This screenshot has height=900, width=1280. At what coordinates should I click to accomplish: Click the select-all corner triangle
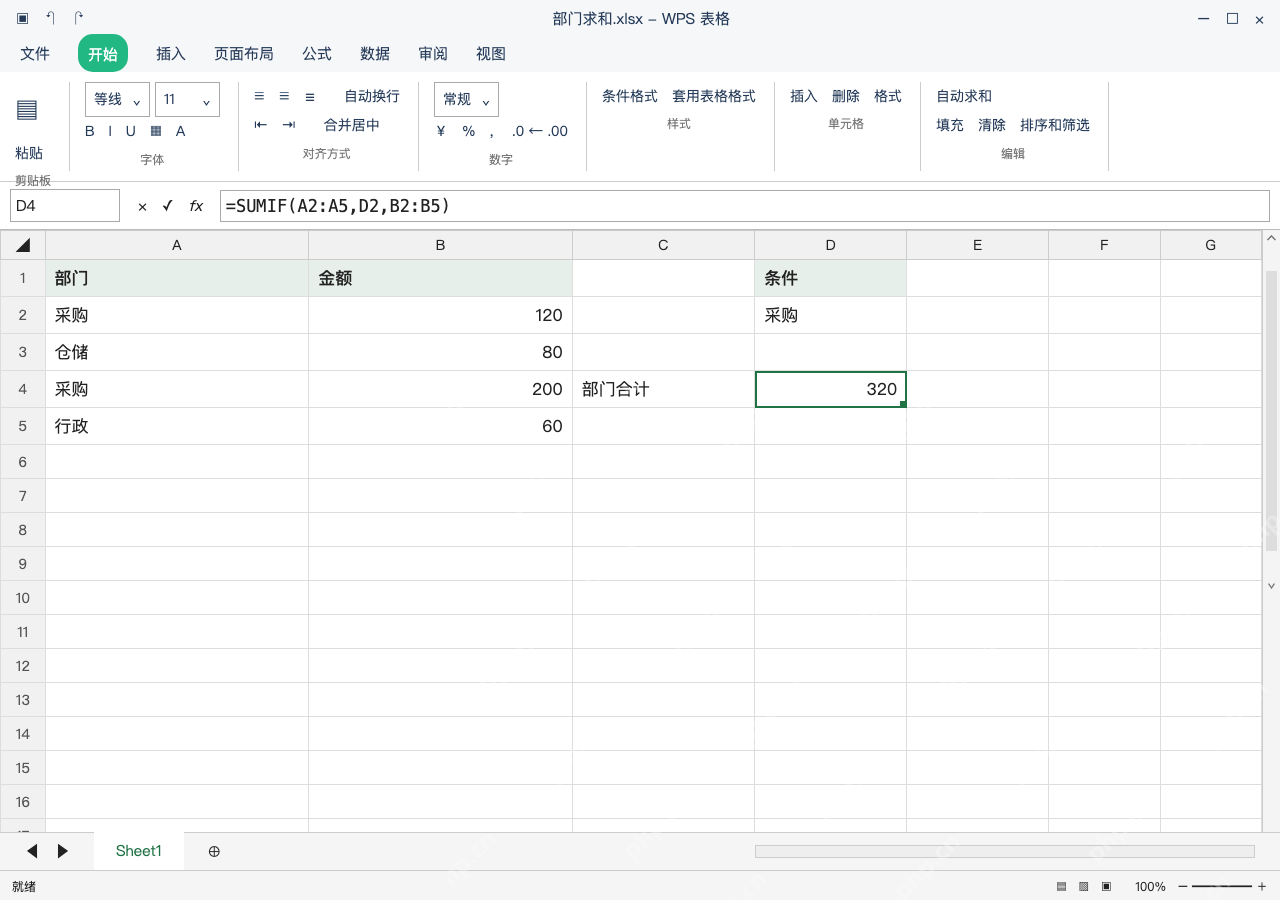coord(23,245)
